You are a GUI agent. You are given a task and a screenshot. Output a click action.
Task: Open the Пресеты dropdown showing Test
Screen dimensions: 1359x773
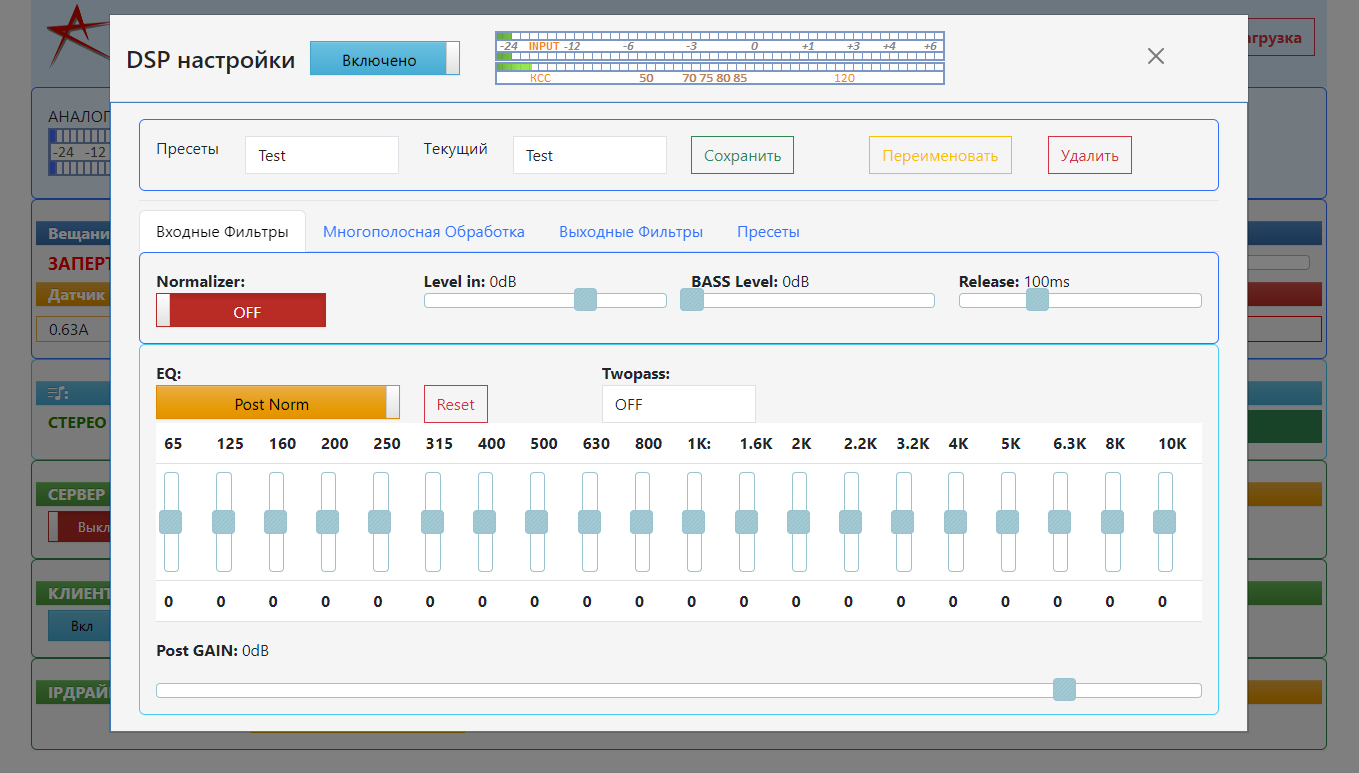click(321, 156)
